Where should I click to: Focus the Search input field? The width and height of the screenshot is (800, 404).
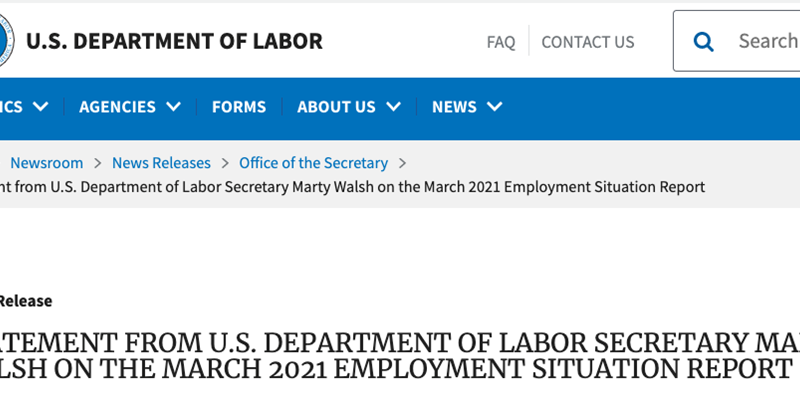coord(765,41)
